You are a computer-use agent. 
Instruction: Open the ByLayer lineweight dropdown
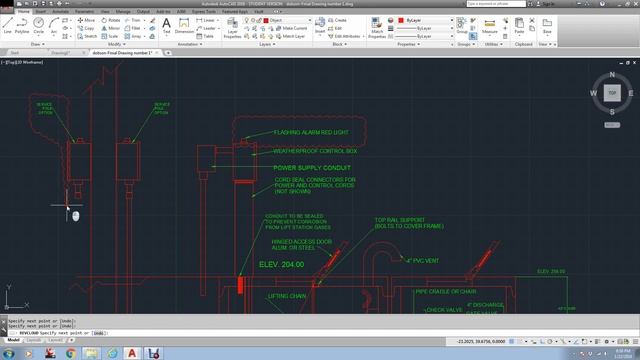tap(425, 28)
